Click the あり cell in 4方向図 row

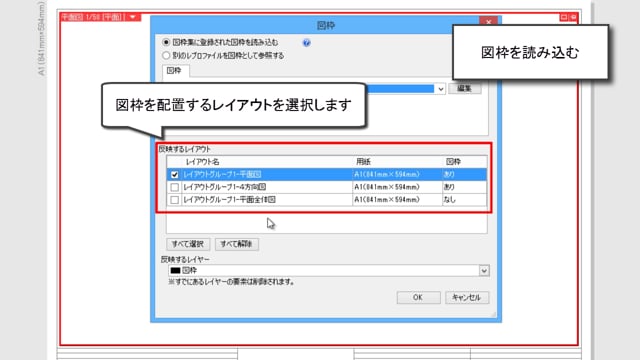(x=464, y=187)
